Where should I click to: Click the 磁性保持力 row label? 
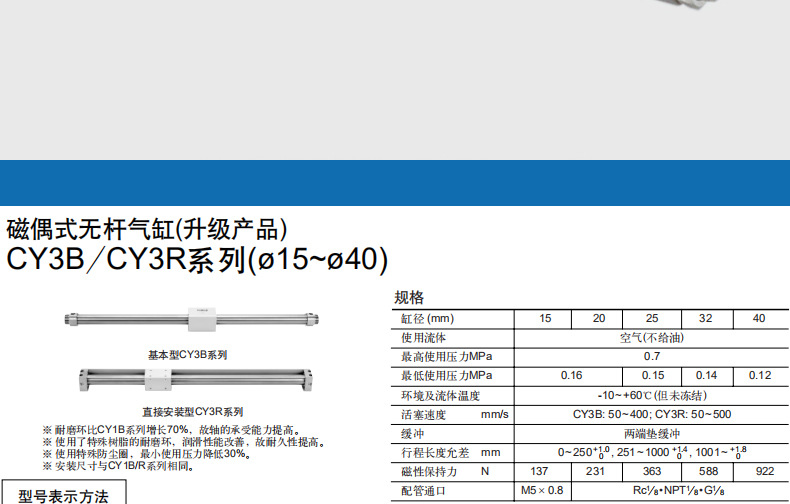click(429, 472)
